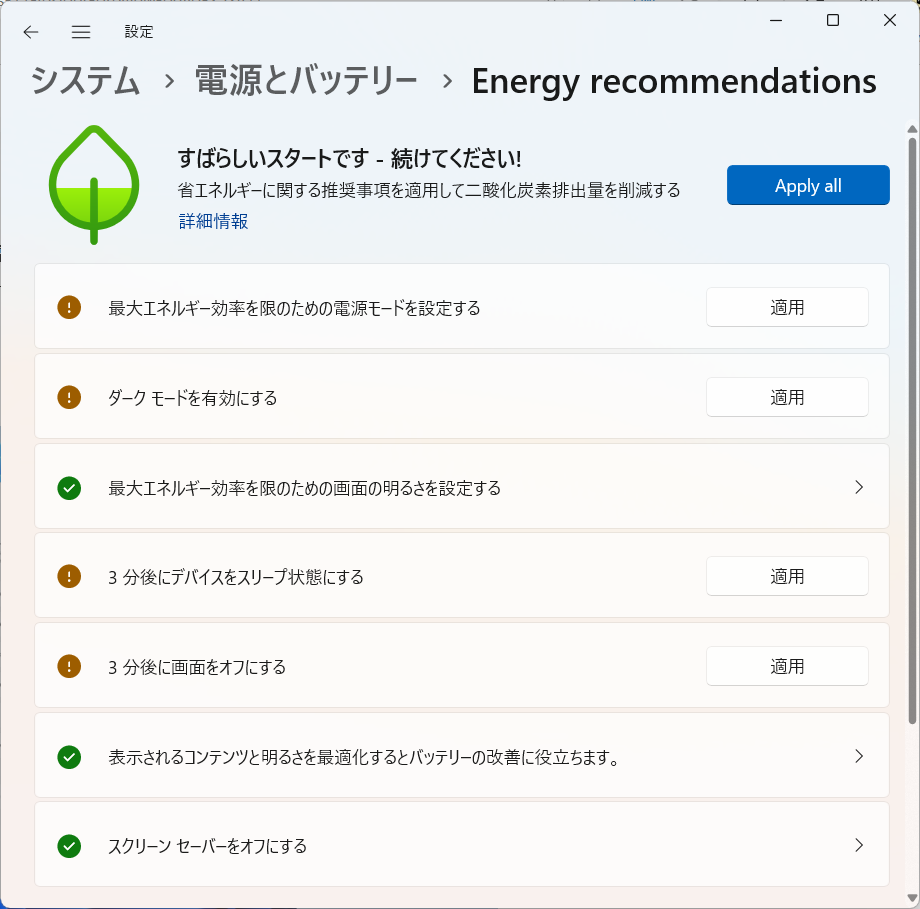Click warning icon beside 電源モード recommendation

pyautogui.click(x=69, y=307)
